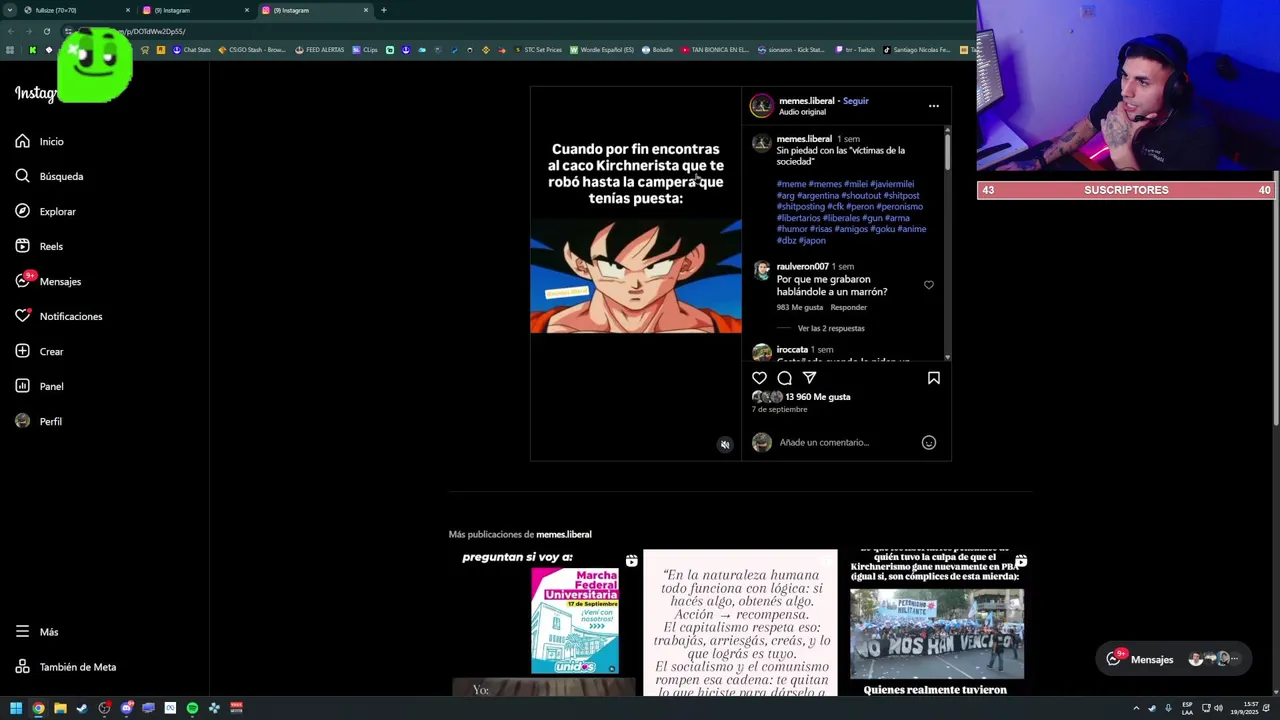The image size is (1280, 720).
Task: Expand the tab search dropdown
Action: click(9, 10)
